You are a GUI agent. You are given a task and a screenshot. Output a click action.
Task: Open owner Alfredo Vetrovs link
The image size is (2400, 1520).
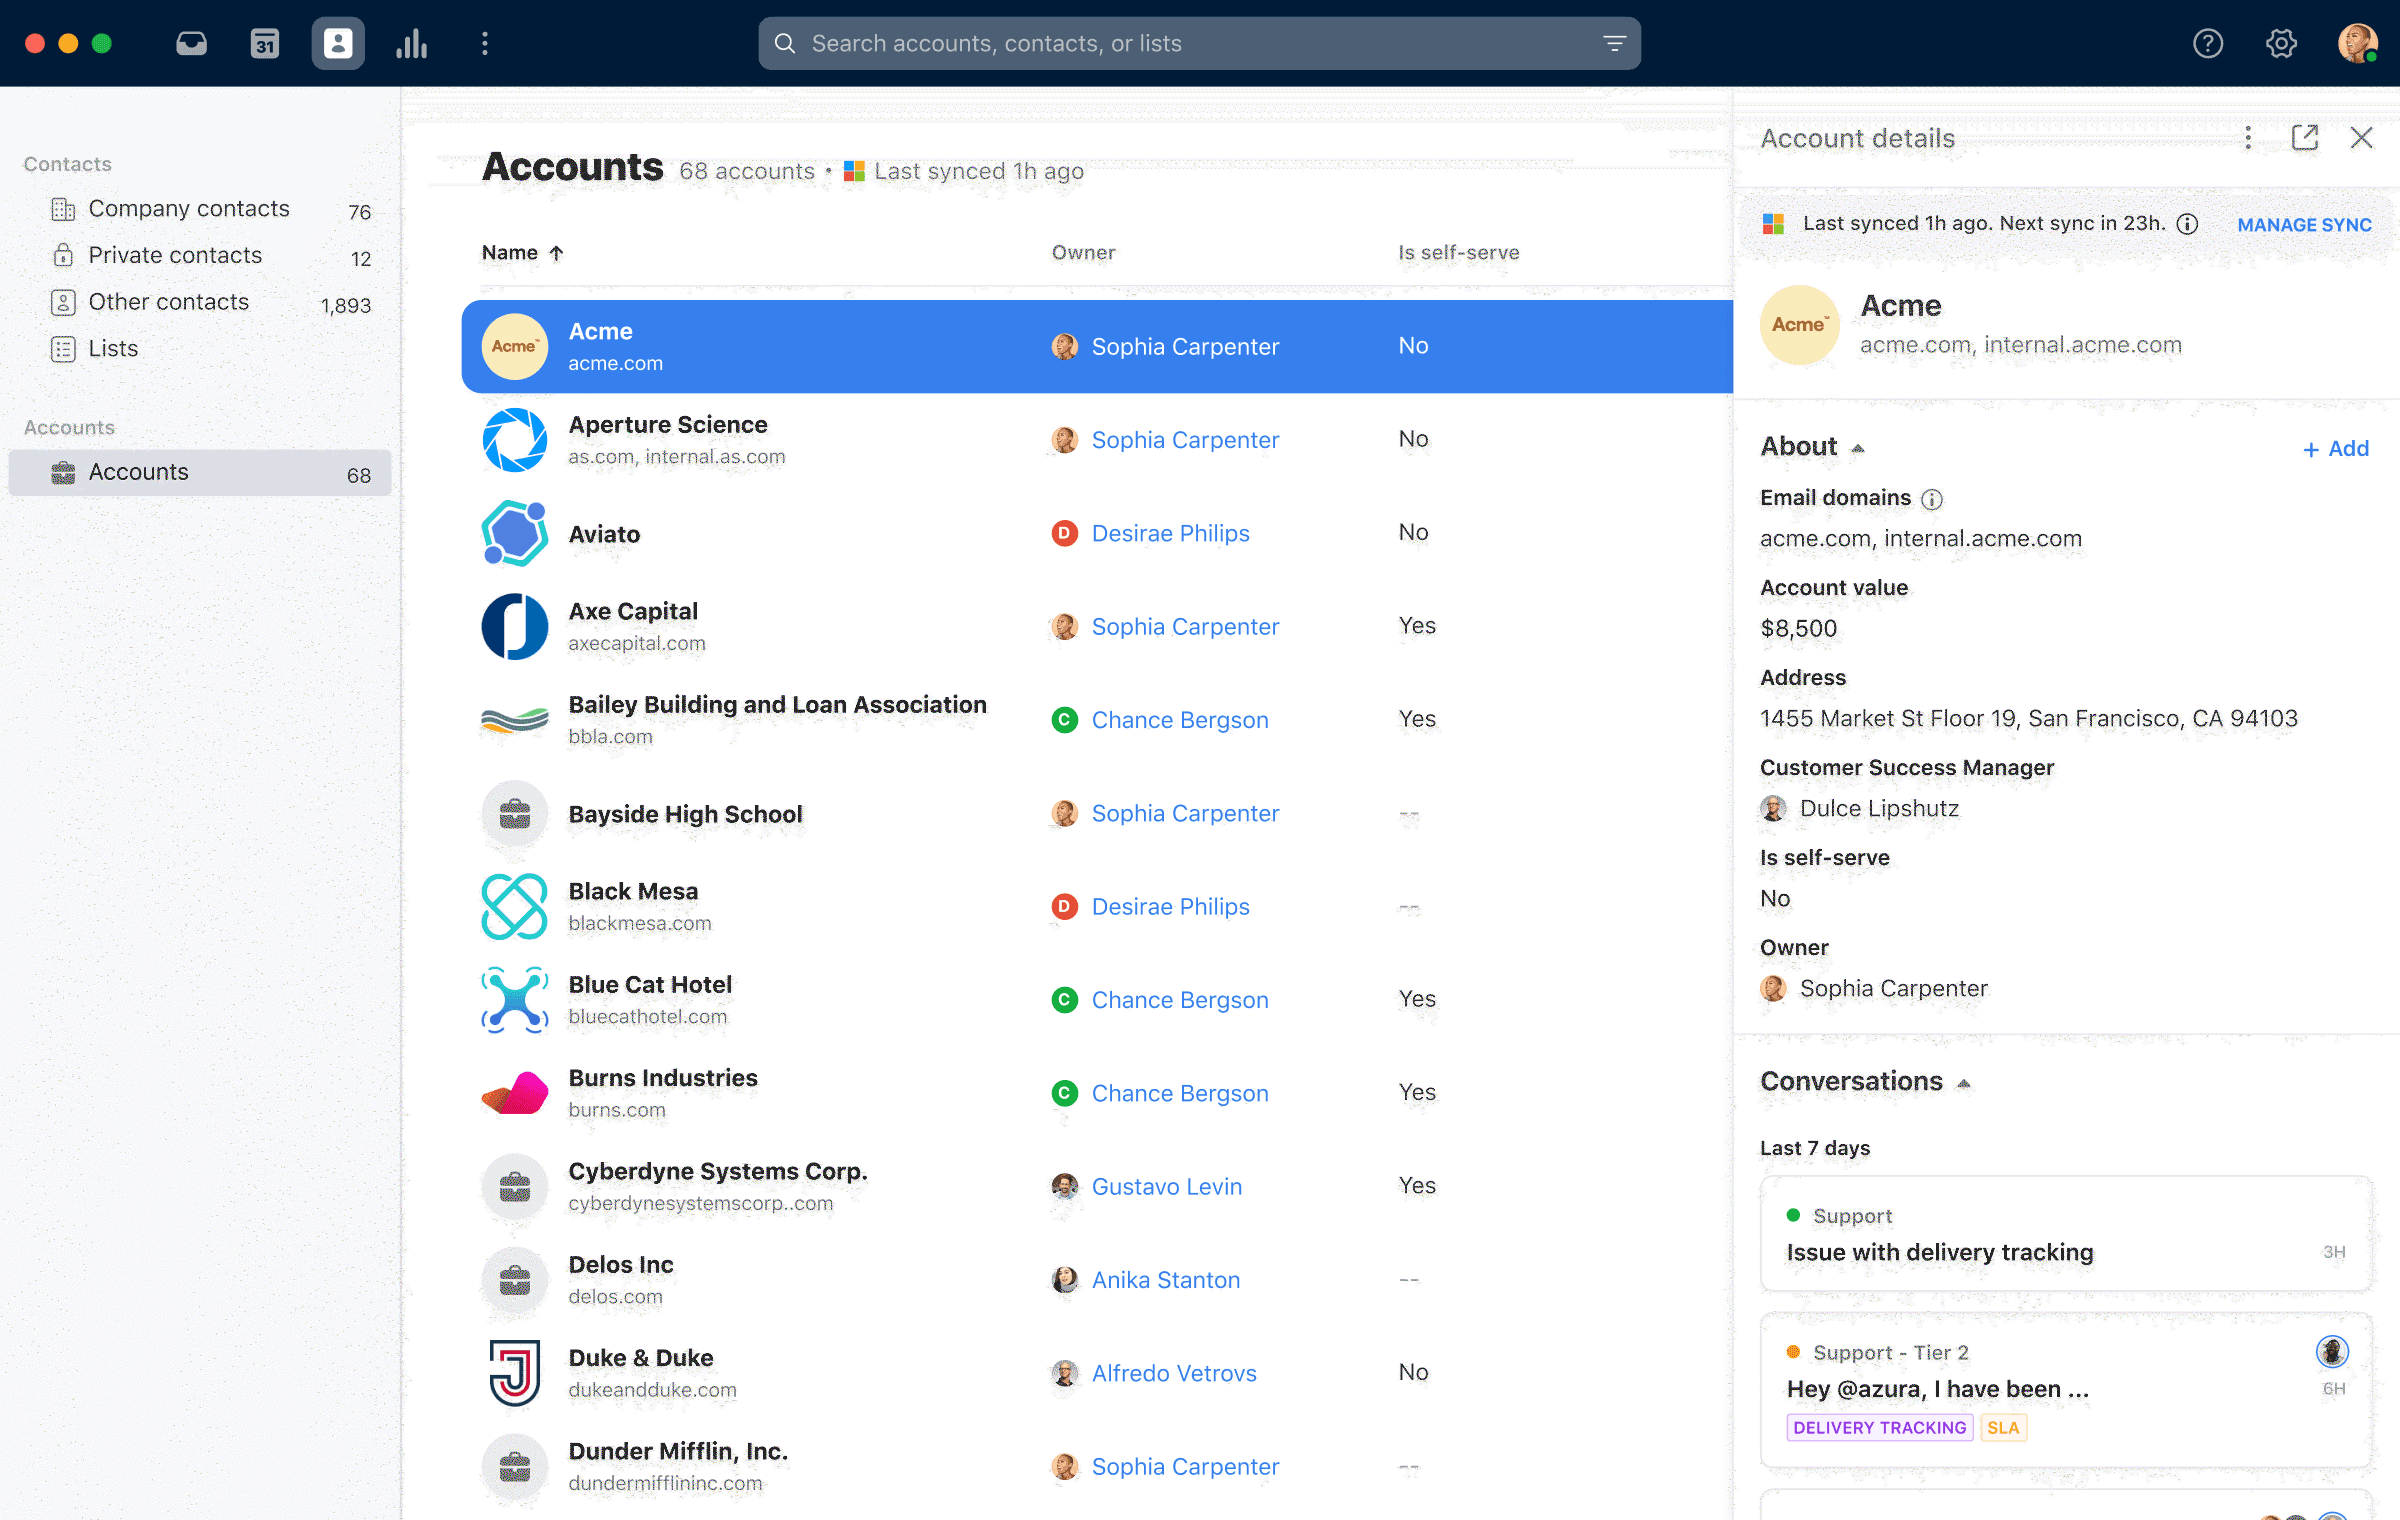click(x=1174, y=1373)
